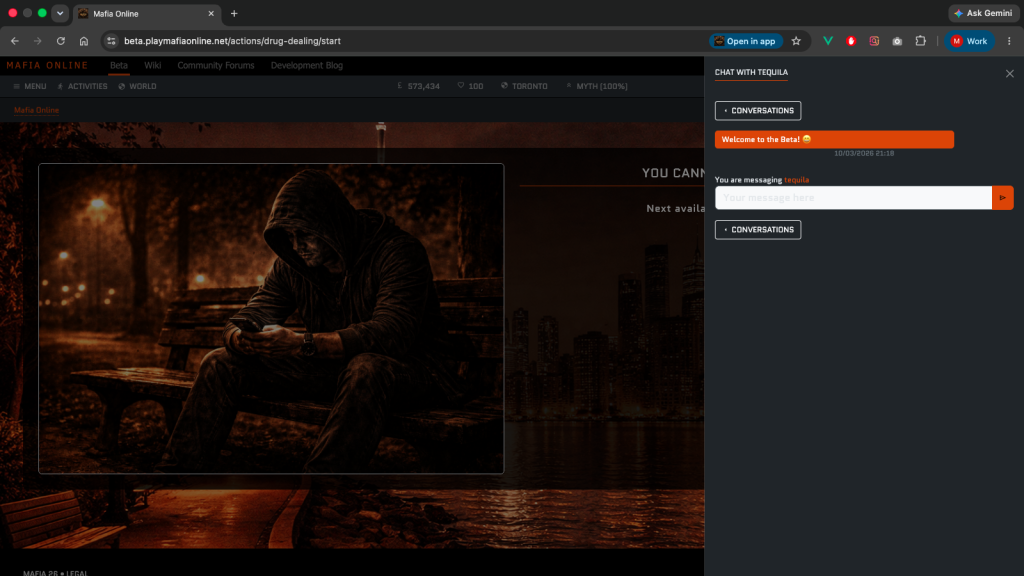Send the chat message to tequila
The image size is (1024, 576).
tap(1002, 197)
